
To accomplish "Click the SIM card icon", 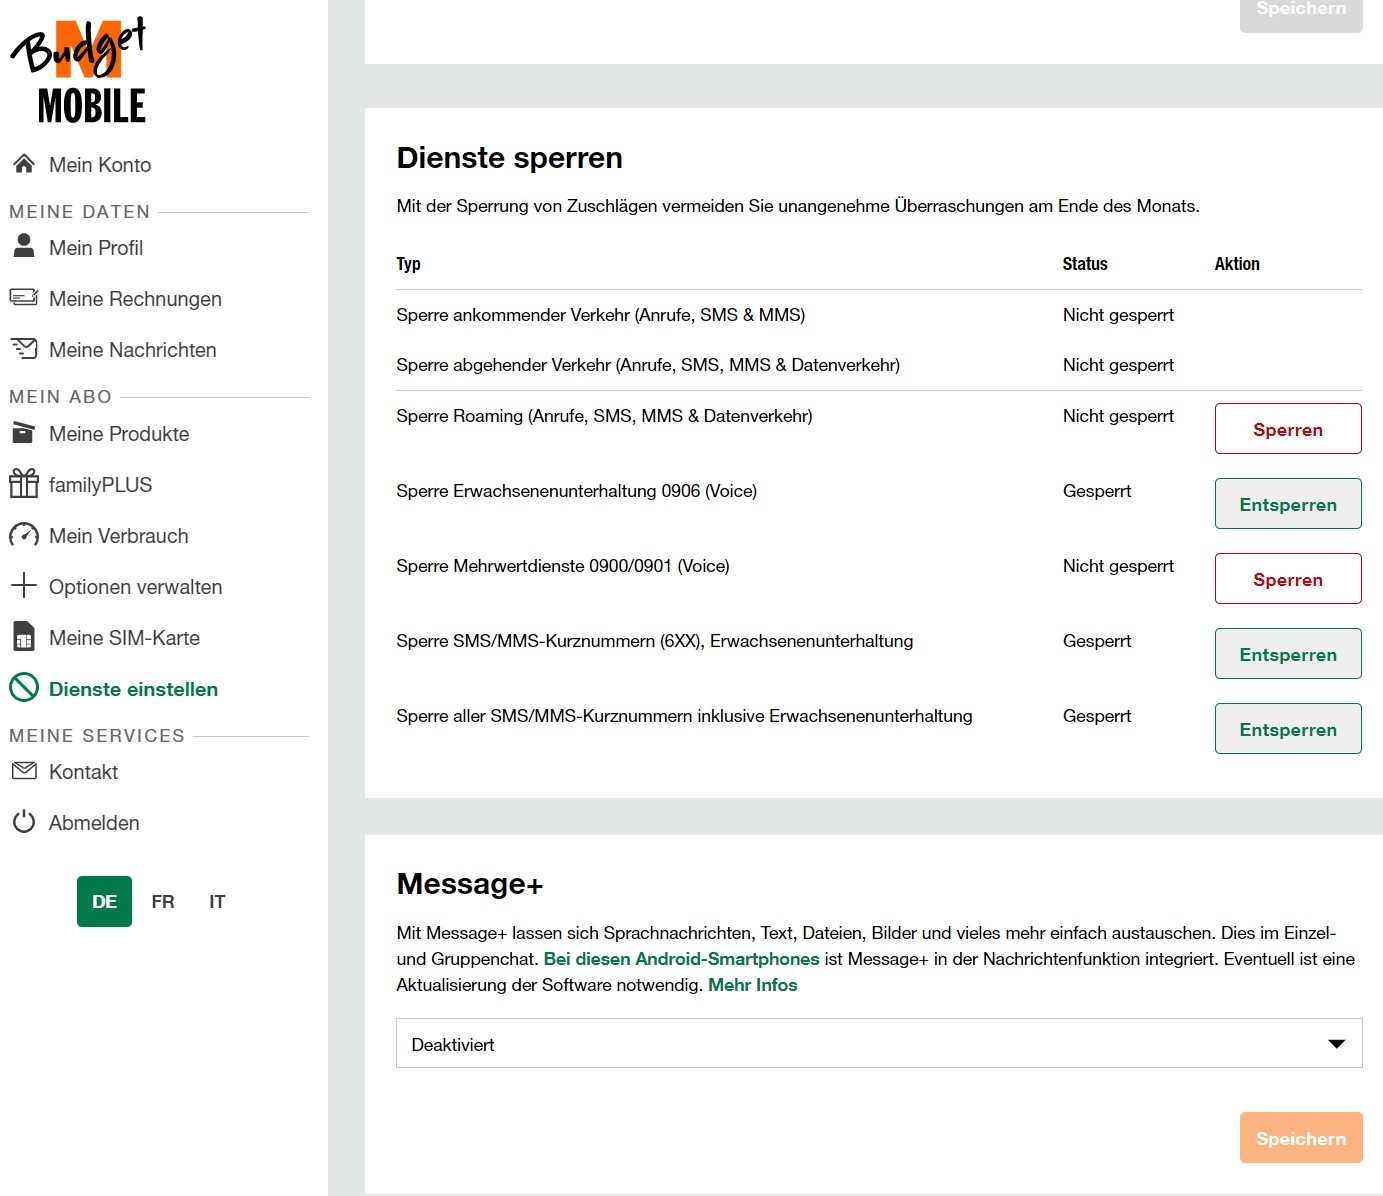I will coord(24,637).
